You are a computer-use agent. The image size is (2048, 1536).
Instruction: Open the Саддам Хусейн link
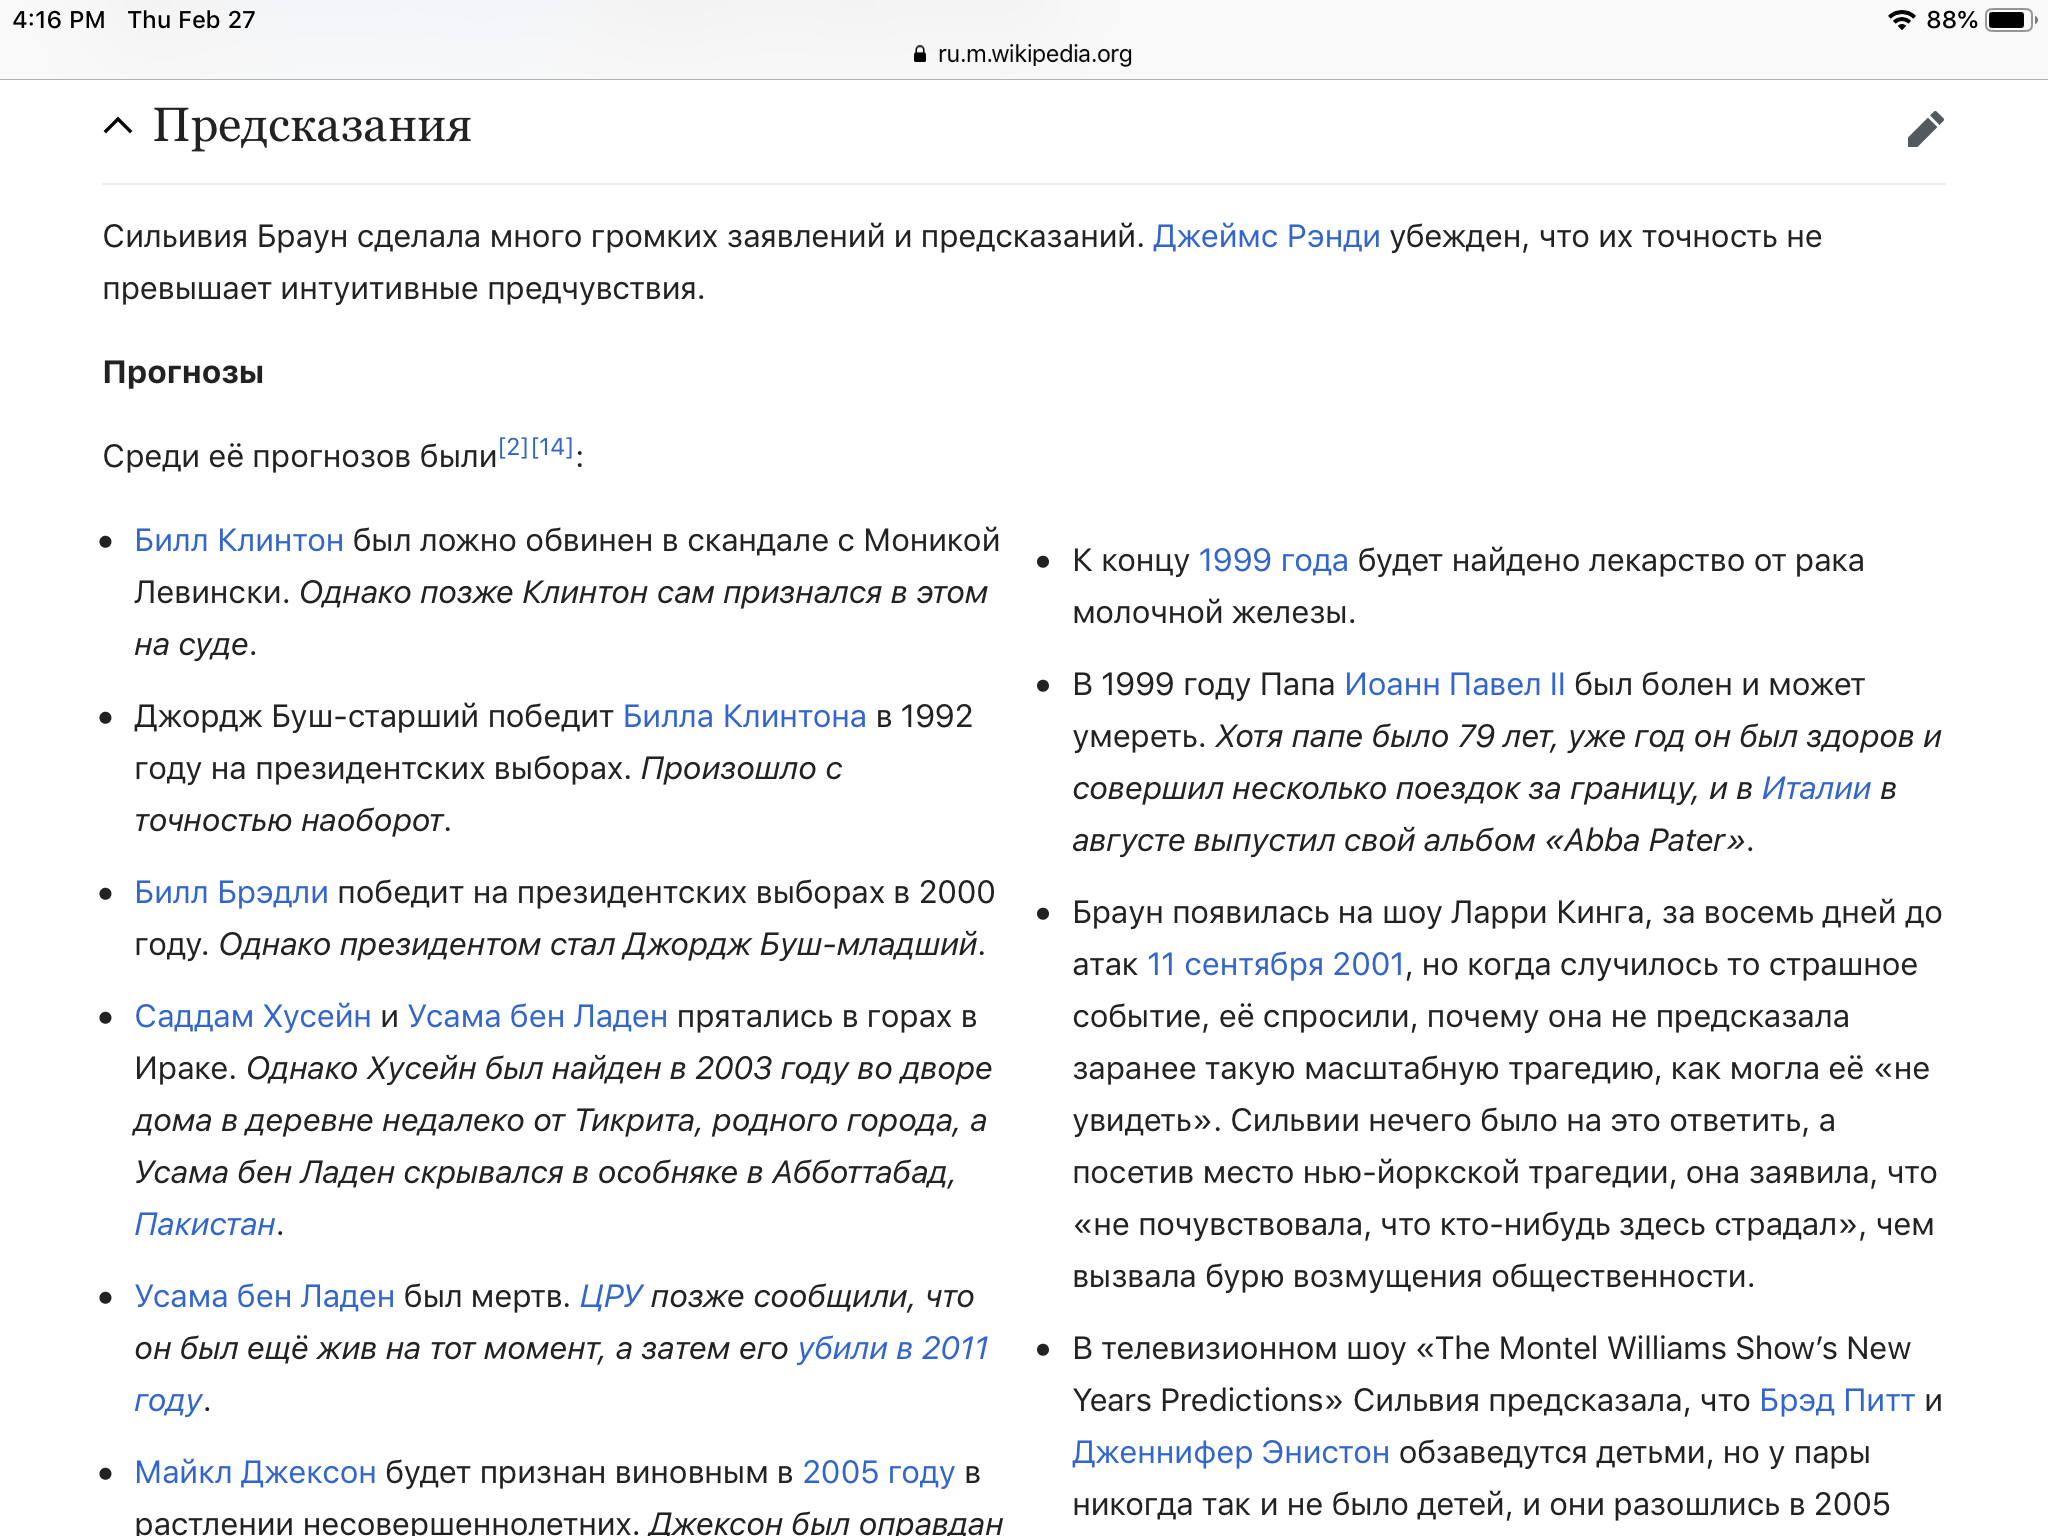[253, 1017]
